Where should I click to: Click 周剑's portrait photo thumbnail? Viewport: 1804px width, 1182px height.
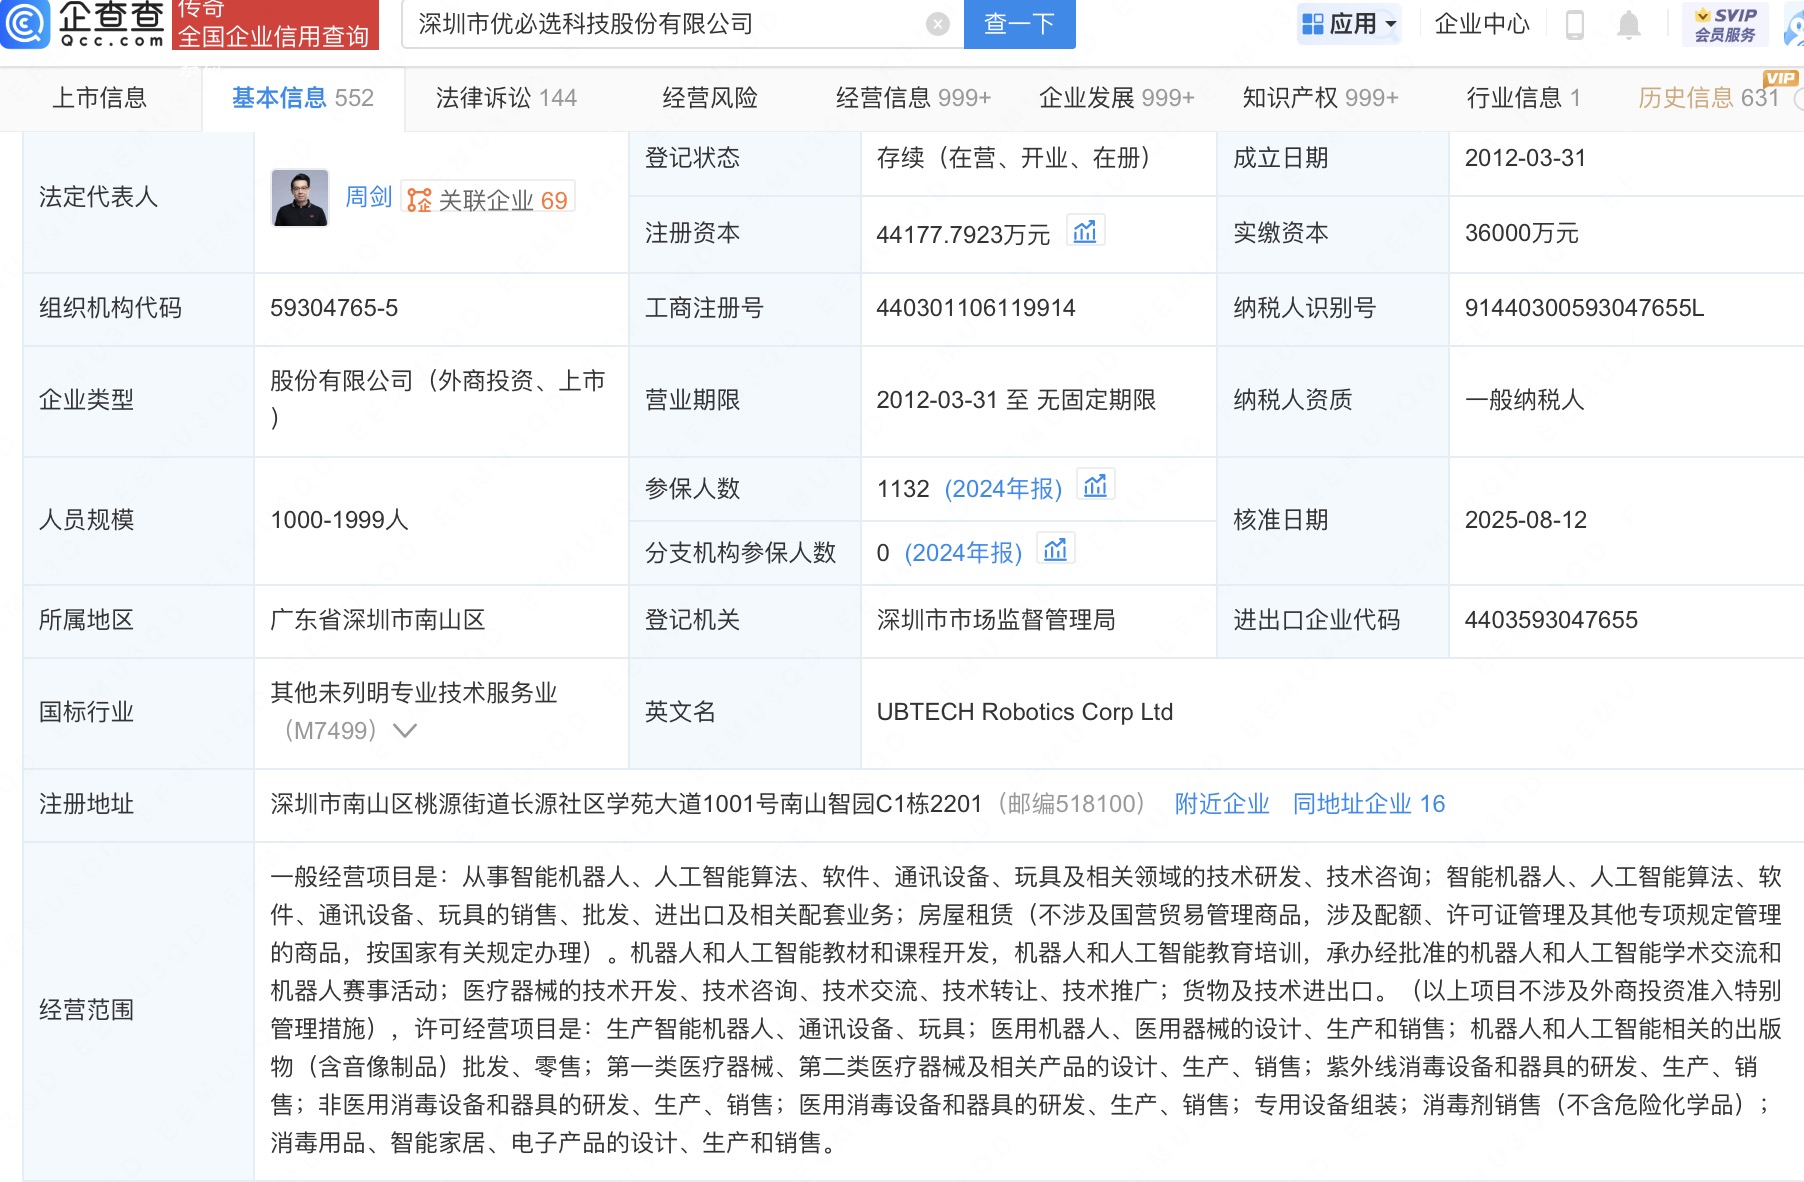[x=300, y=197]
